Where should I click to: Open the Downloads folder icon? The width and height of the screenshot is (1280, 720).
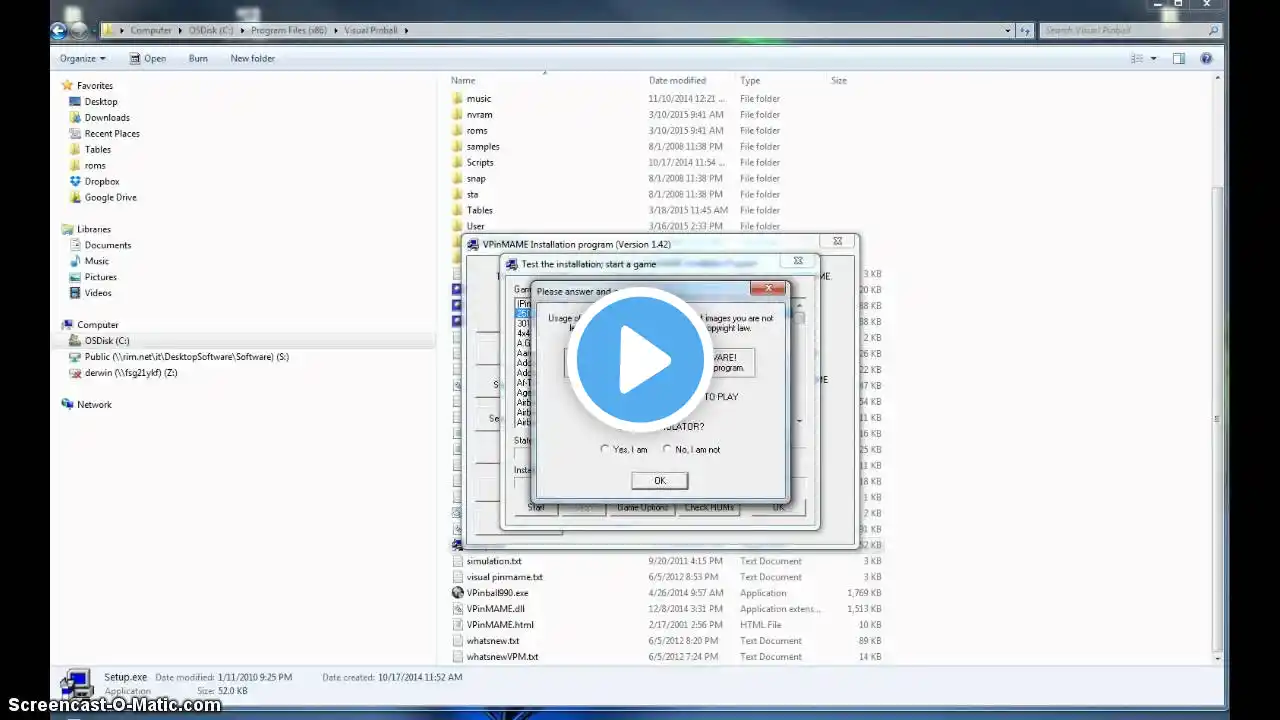pos(75,118)
